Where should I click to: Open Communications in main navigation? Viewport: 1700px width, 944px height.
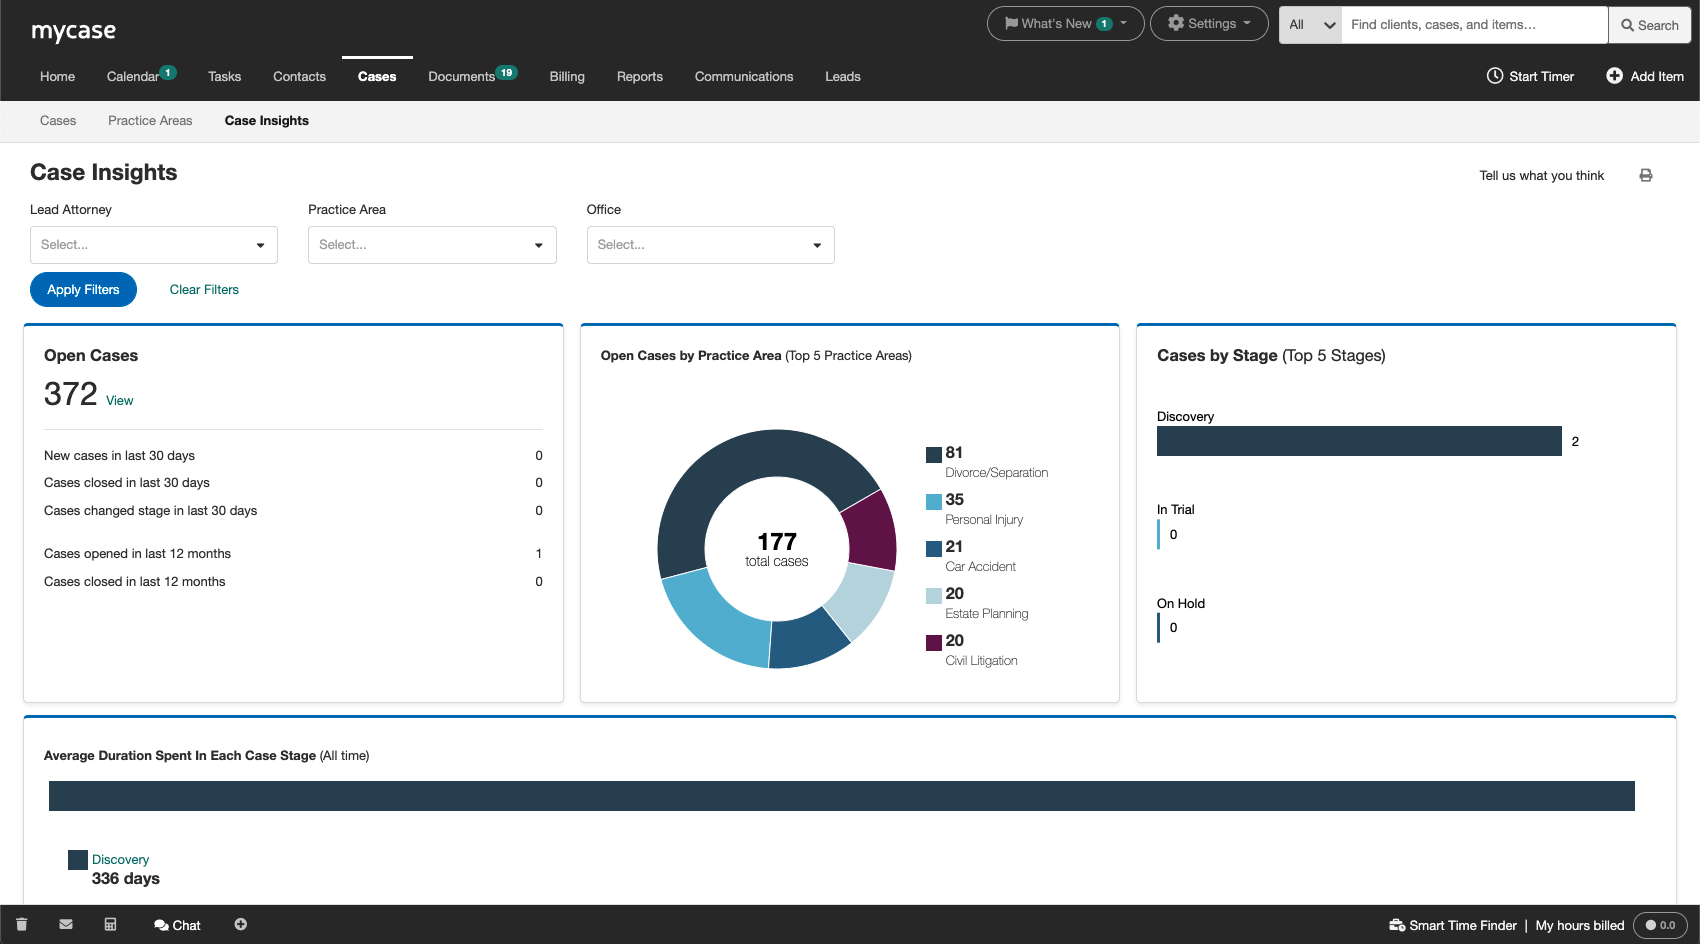pos(744,77)
